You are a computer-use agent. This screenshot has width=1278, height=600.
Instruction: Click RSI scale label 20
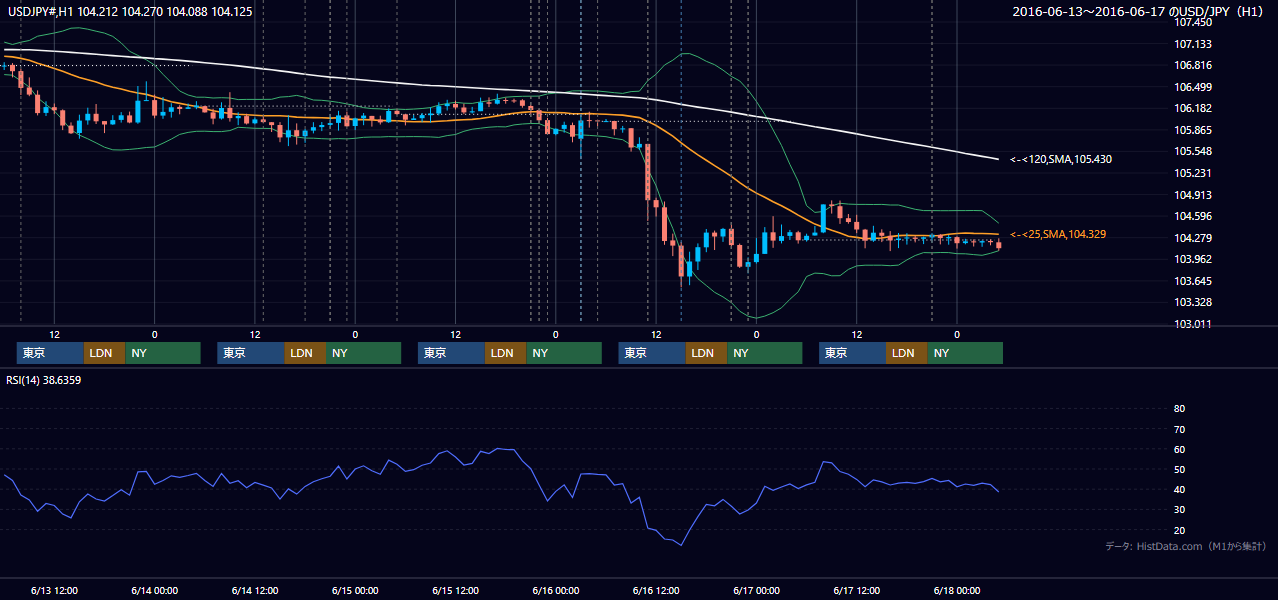(1179, 531)
